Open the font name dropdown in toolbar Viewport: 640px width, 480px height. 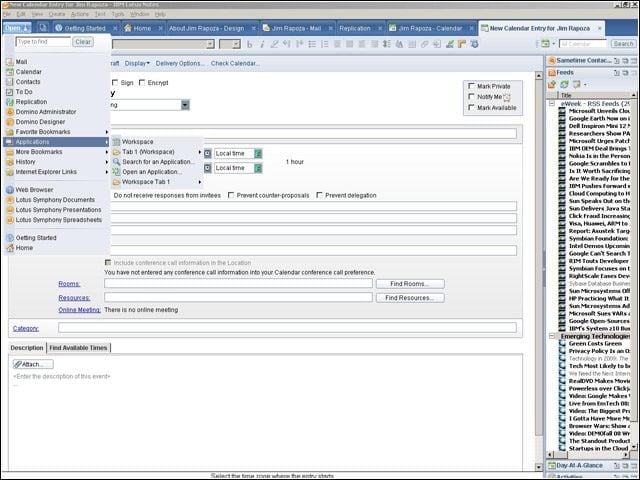pyautogui.click(x=210, y=44)
